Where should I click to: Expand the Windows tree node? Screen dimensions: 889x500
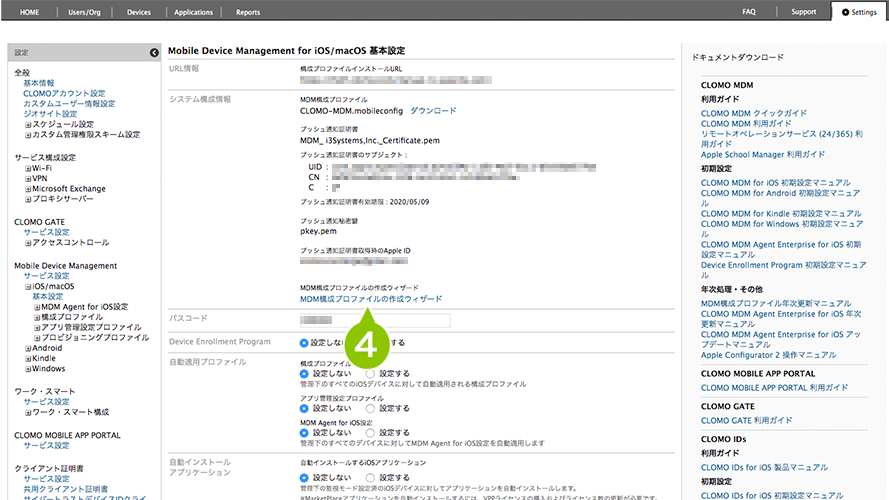[x=28, y=368]
